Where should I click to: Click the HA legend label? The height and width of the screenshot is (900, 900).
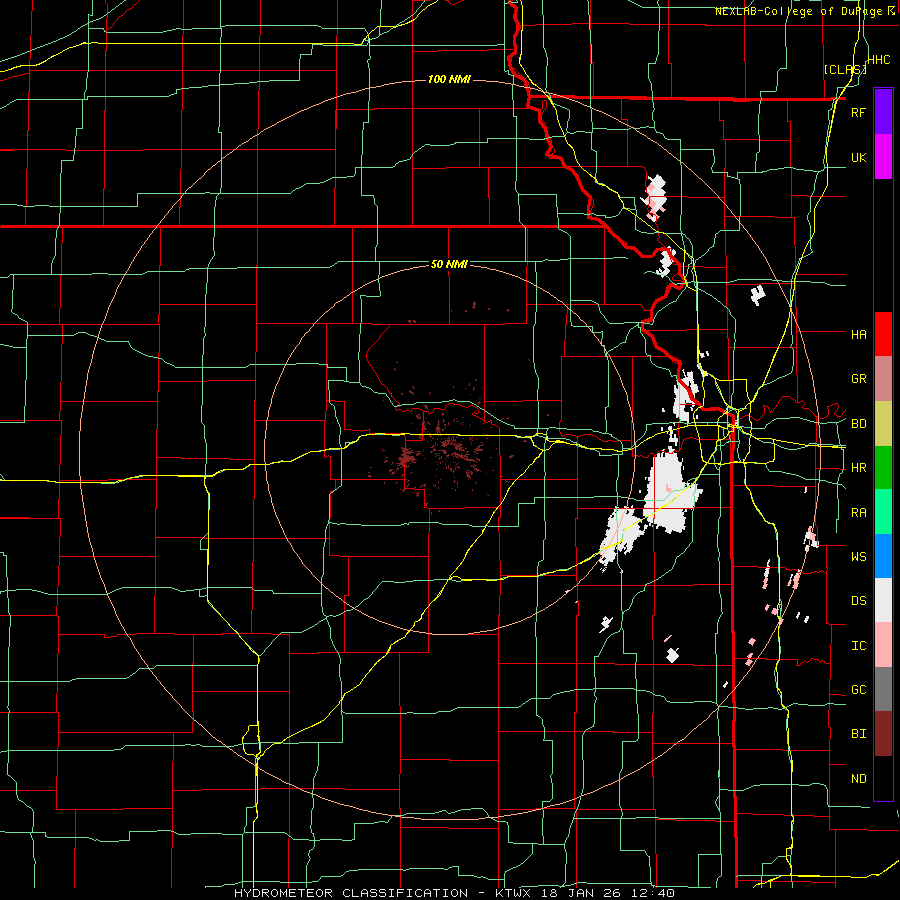pos(858,334)
